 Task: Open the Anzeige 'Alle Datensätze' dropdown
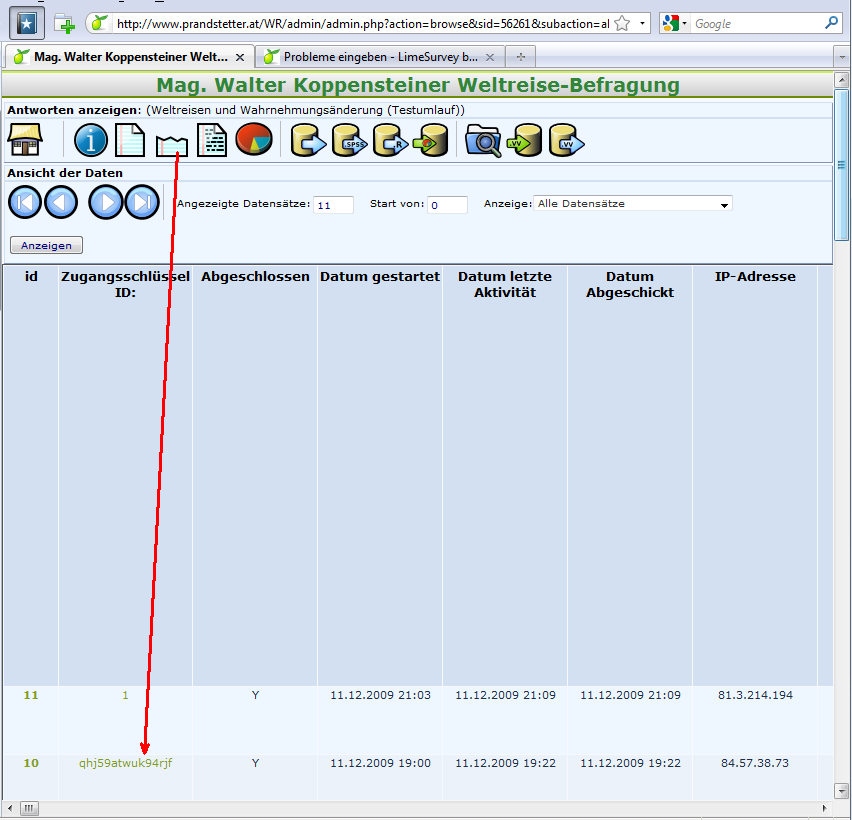point(632,204)
